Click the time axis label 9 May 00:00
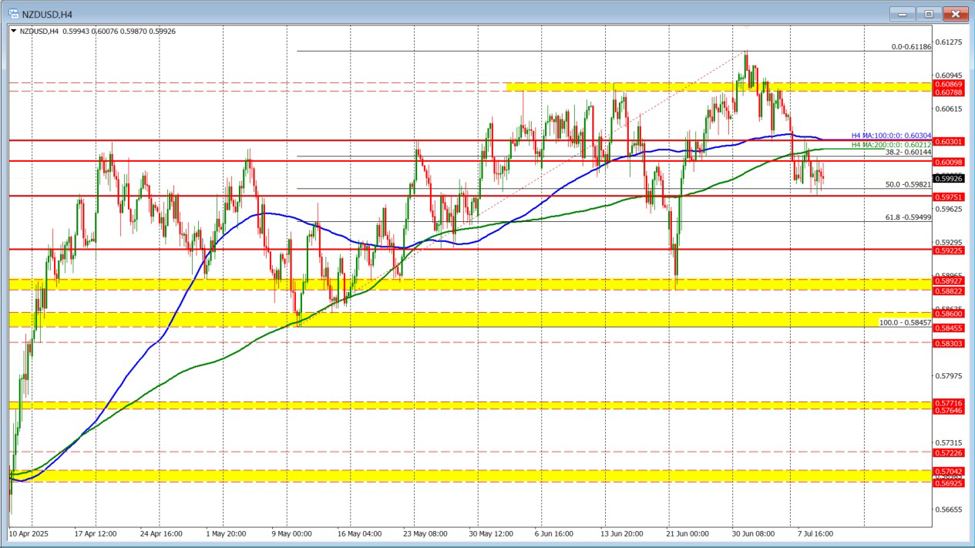 (x=292, y=534)
